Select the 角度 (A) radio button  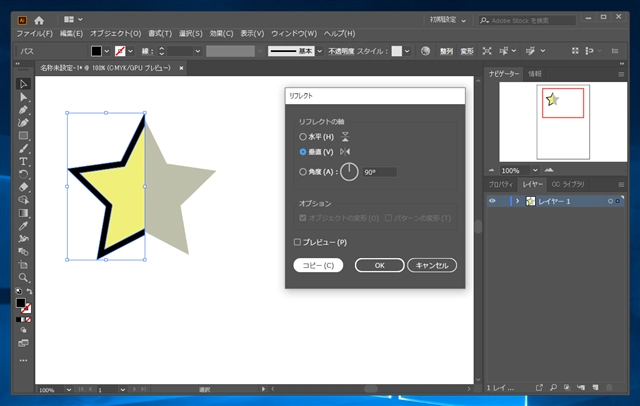click(x=303, y=172)
